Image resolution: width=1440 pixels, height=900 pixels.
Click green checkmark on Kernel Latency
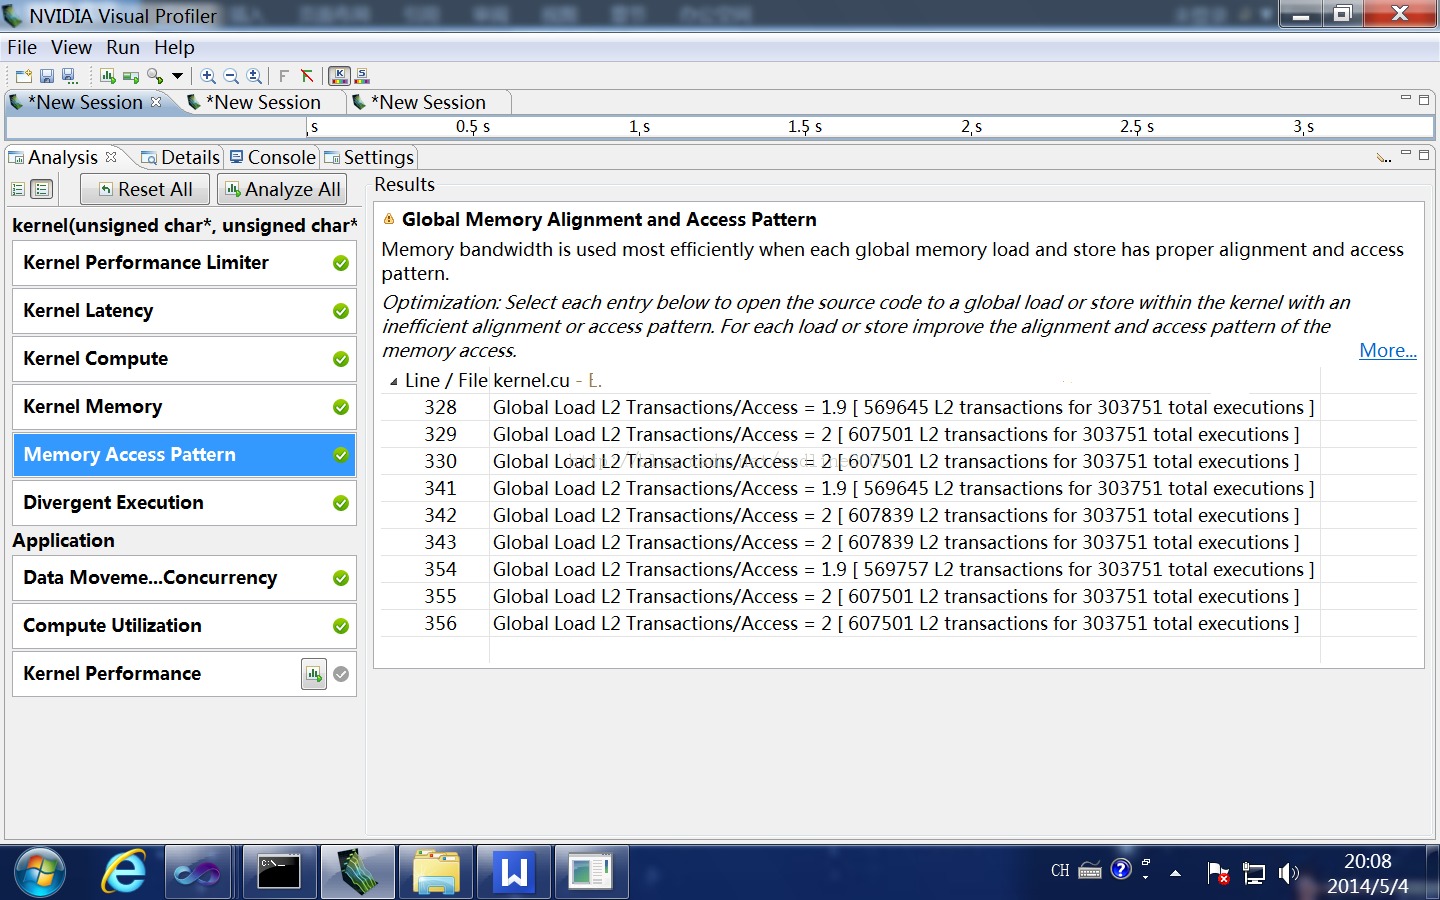[x=341, y=311]
